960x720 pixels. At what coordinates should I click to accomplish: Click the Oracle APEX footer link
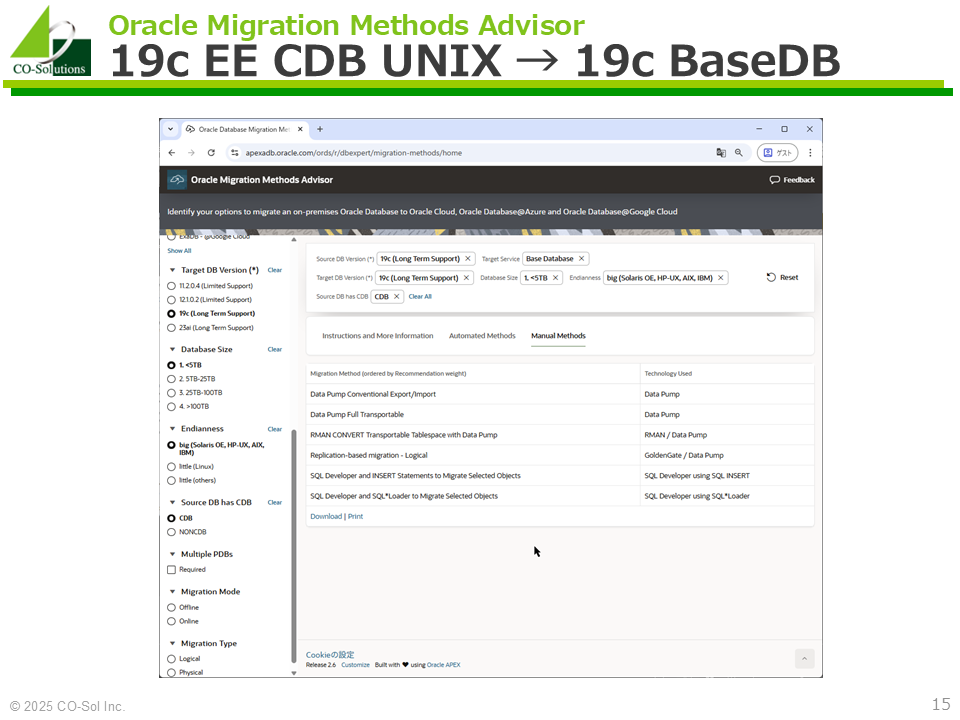coord(444,665)
